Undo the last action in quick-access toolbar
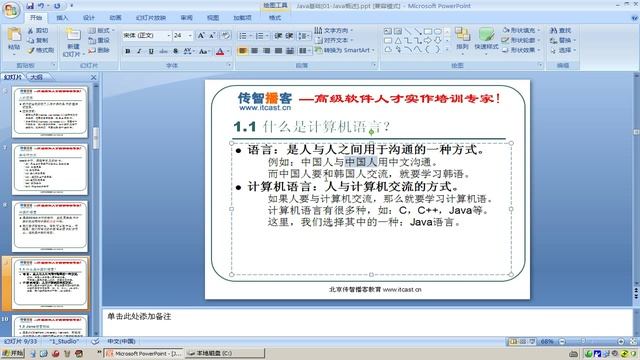This screenshot has height=360, width=640. 41,6
